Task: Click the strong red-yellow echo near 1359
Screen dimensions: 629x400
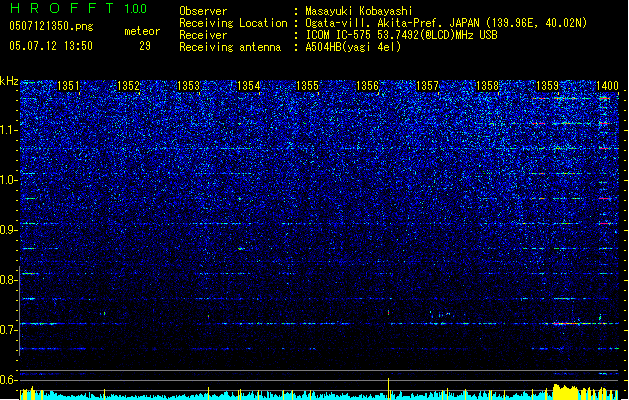Action: (x=566, y=323)
